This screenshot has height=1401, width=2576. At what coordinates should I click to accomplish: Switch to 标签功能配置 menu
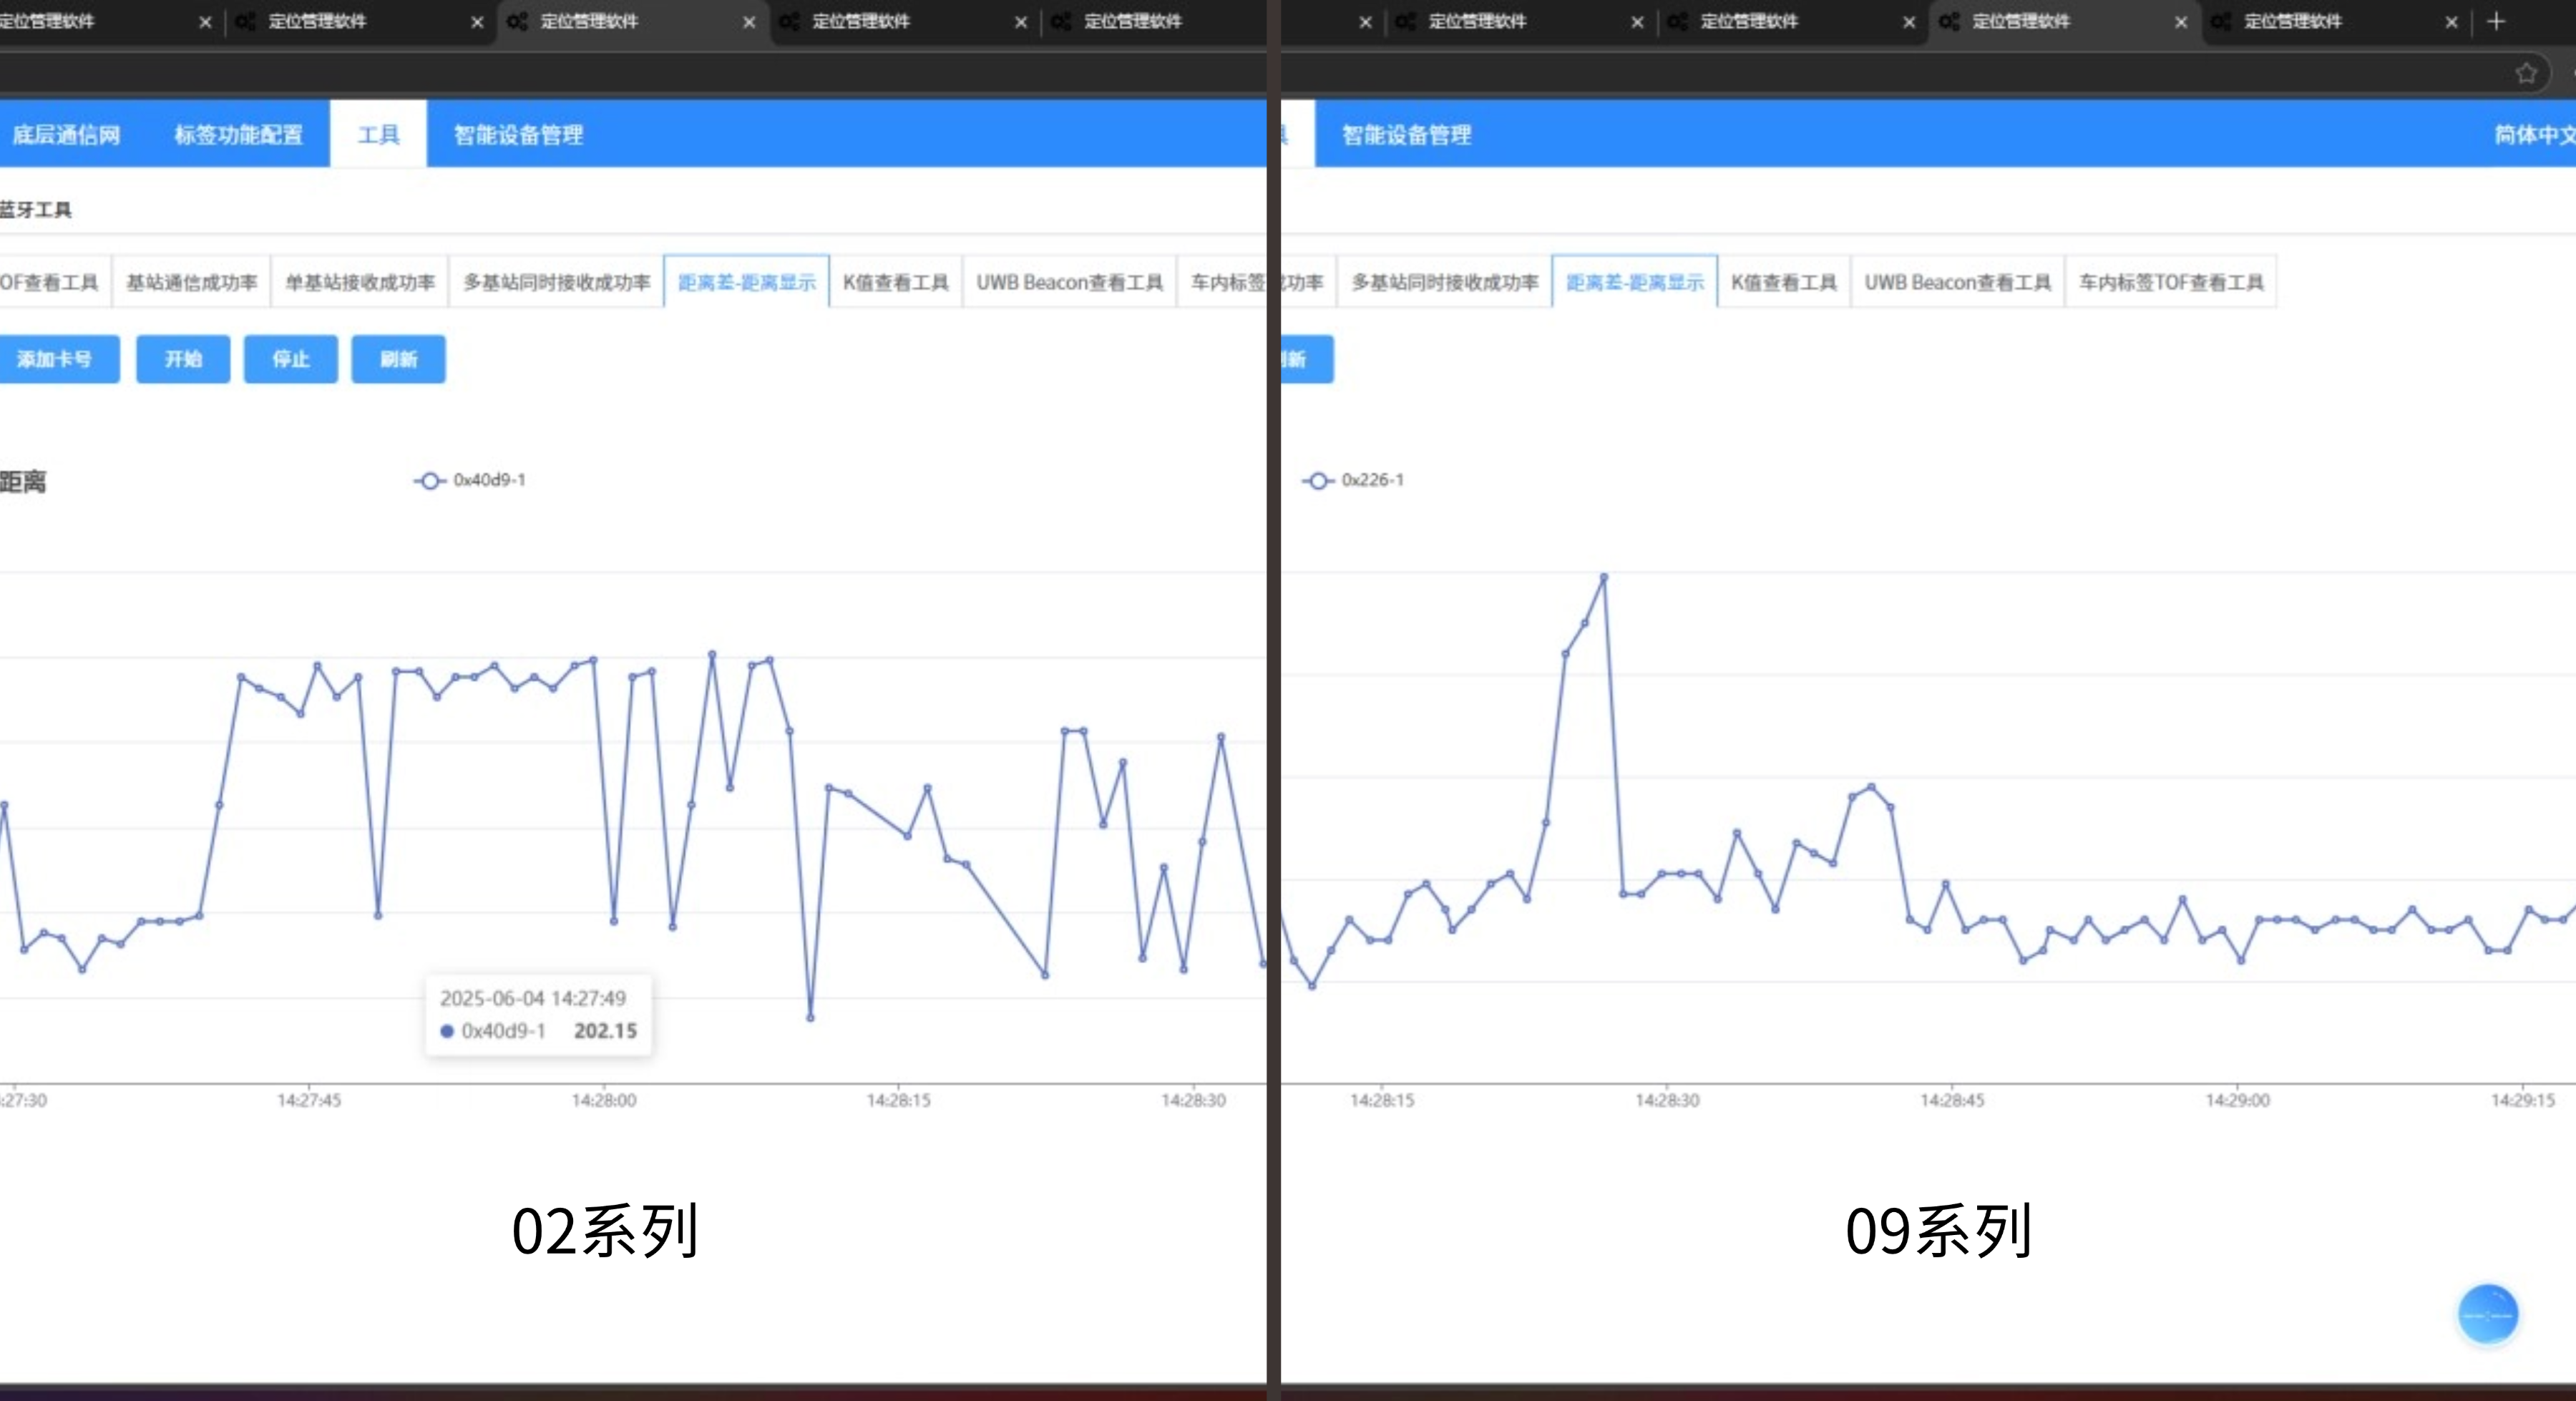pyautogui.click(x=238, y=134)
